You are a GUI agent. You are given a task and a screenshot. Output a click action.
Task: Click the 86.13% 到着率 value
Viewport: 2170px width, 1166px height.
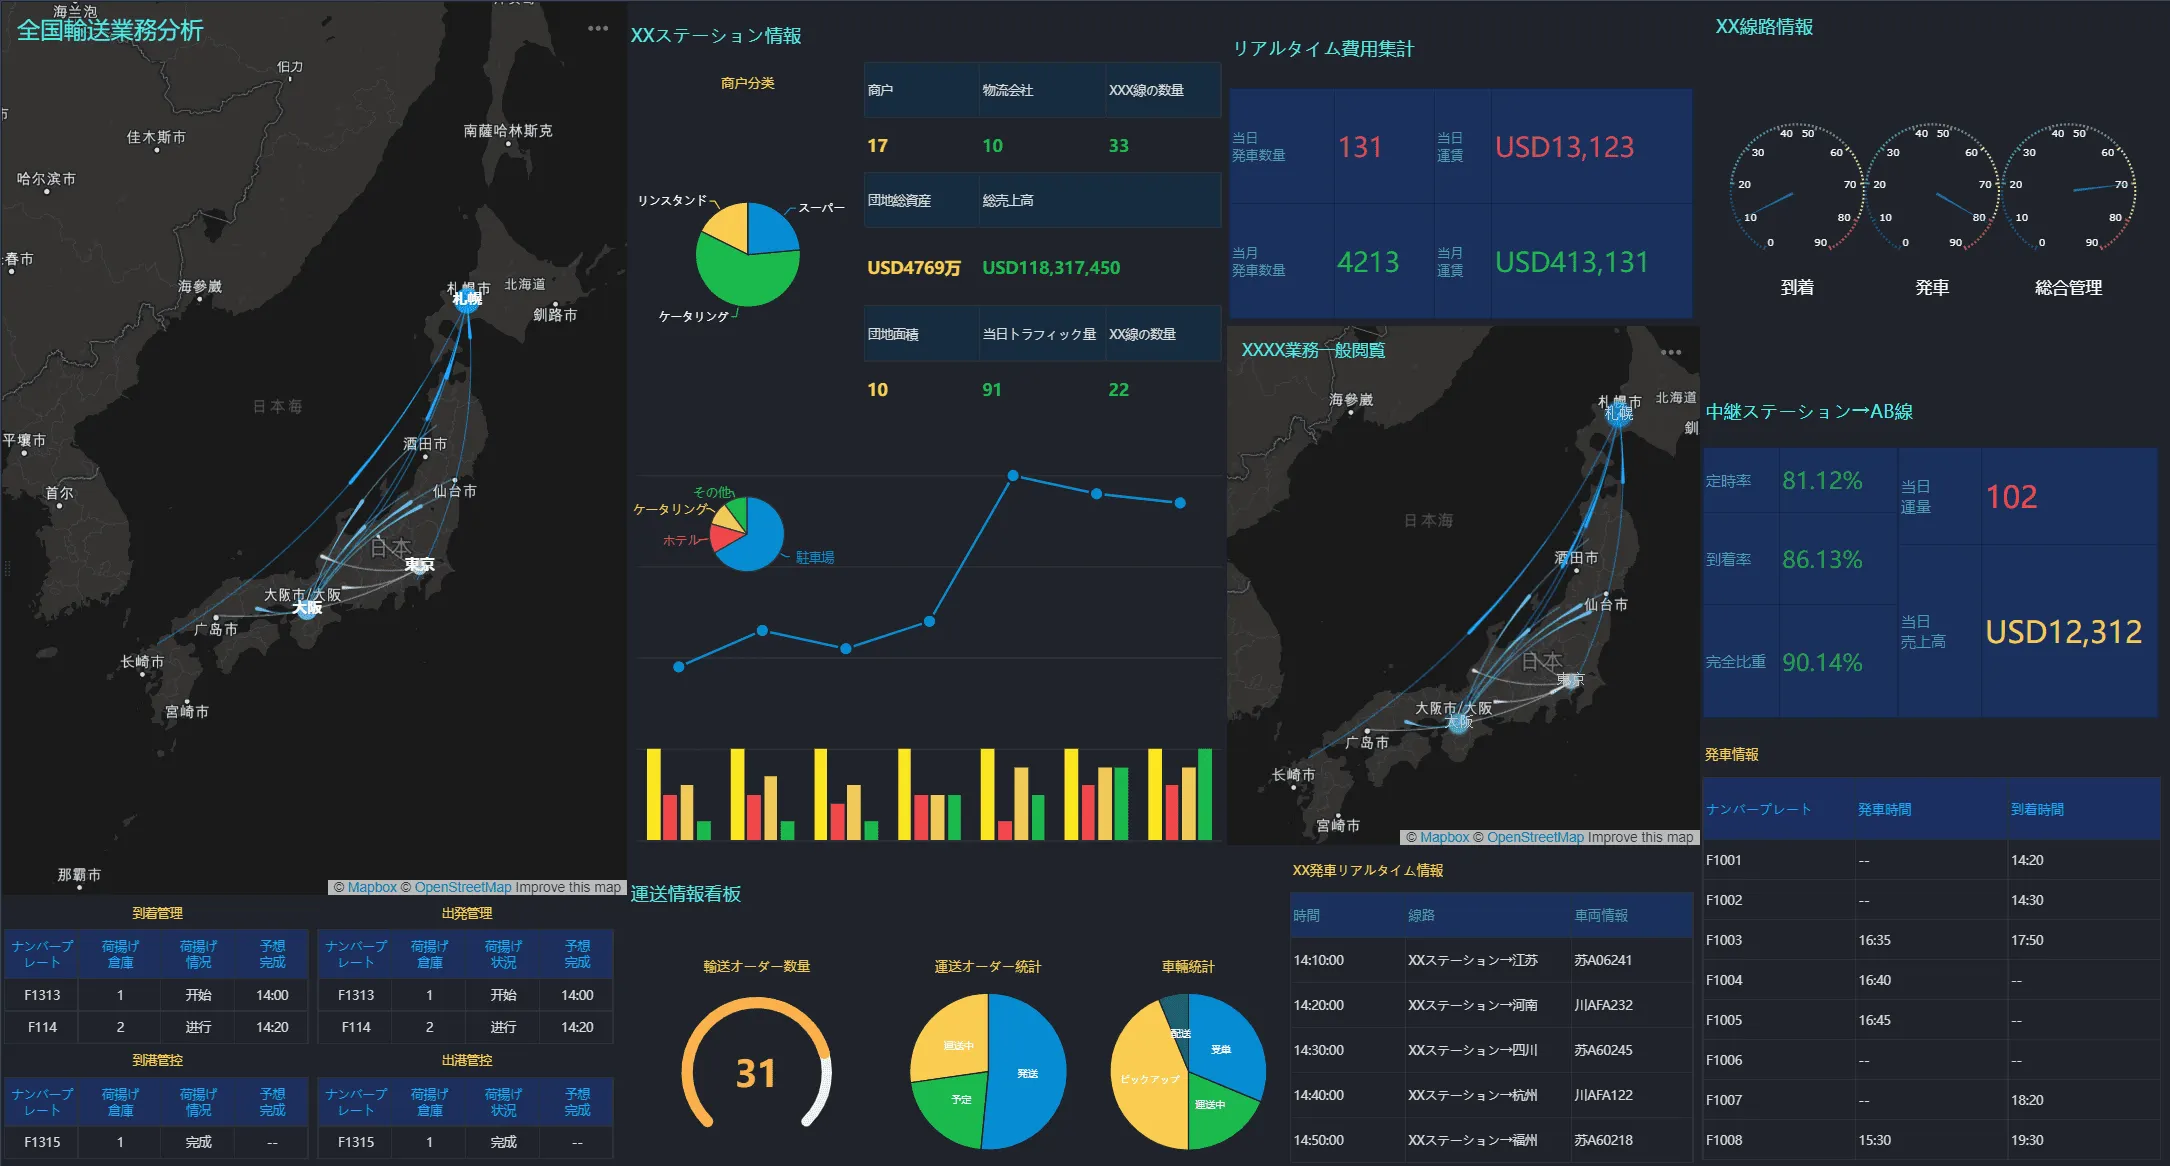(x=1822, y=560)
